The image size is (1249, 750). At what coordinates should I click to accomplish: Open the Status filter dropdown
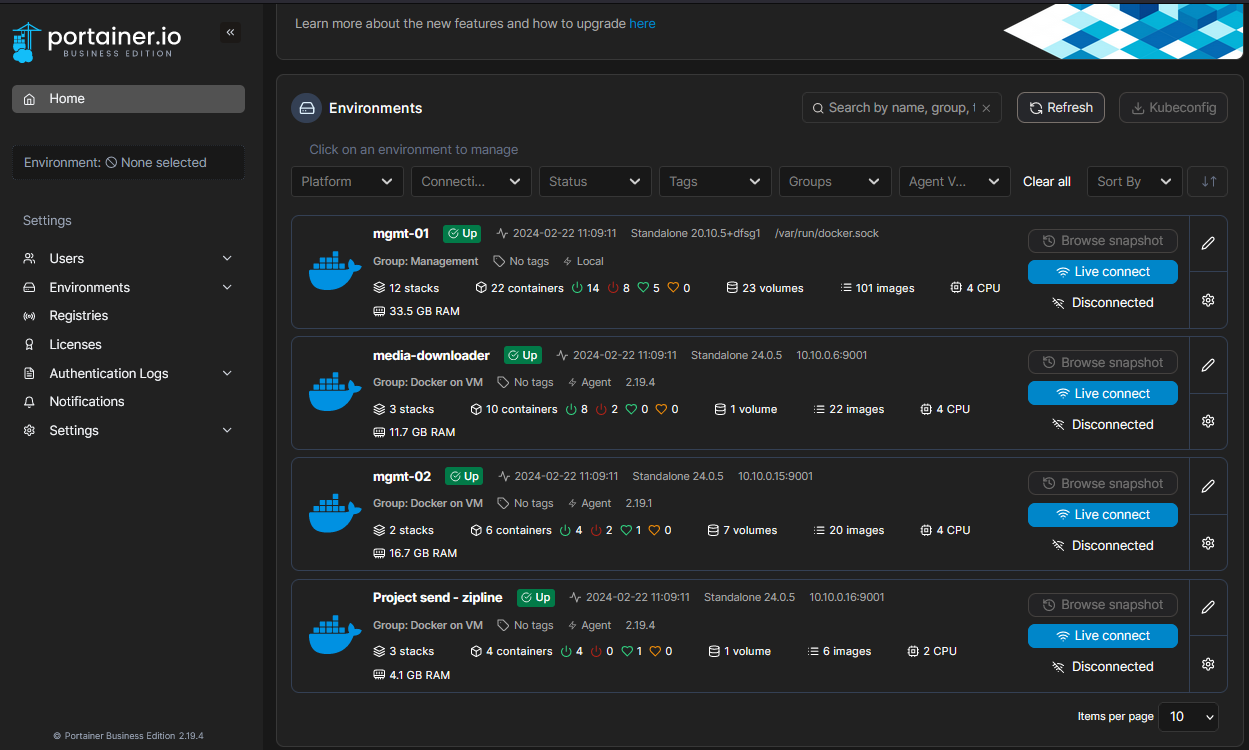[594, 181]
